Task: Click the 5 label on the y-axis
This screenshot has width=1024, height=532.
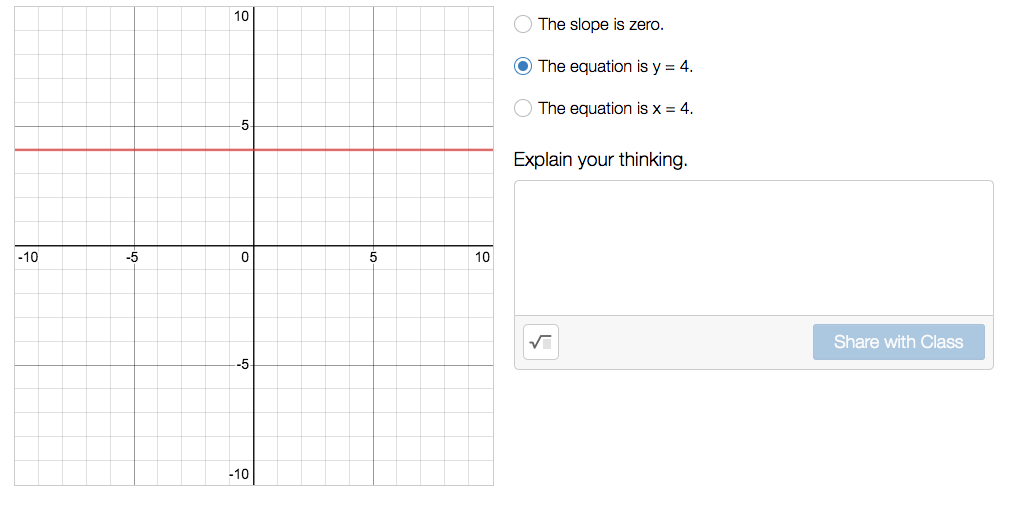Action: pyautogui.click(x=245, y=125)
